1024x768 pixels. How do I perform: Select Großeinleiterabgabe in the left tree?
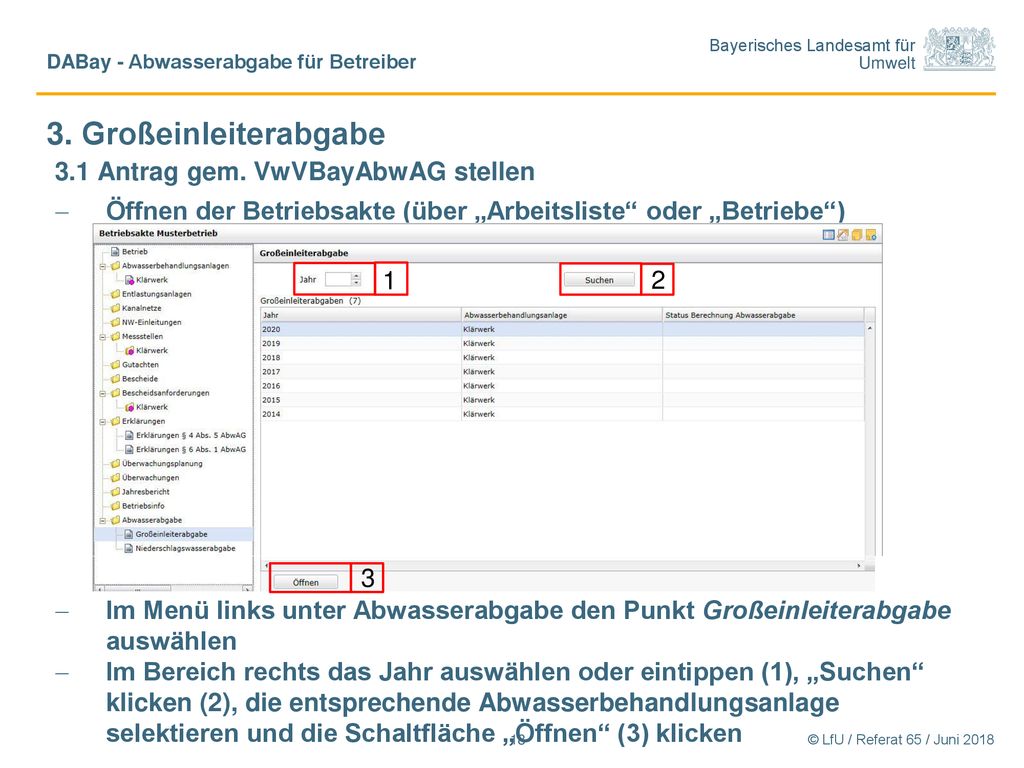coord(171,534)
